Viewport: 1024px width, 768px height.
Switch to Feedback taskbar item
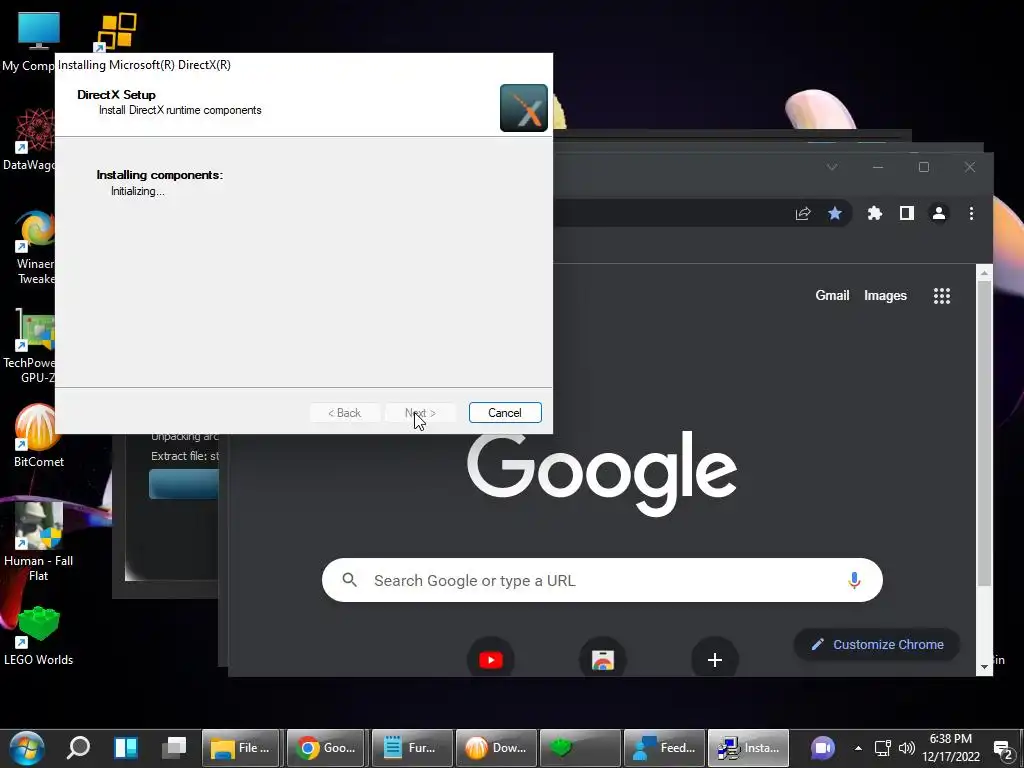(x=664, y=748)
